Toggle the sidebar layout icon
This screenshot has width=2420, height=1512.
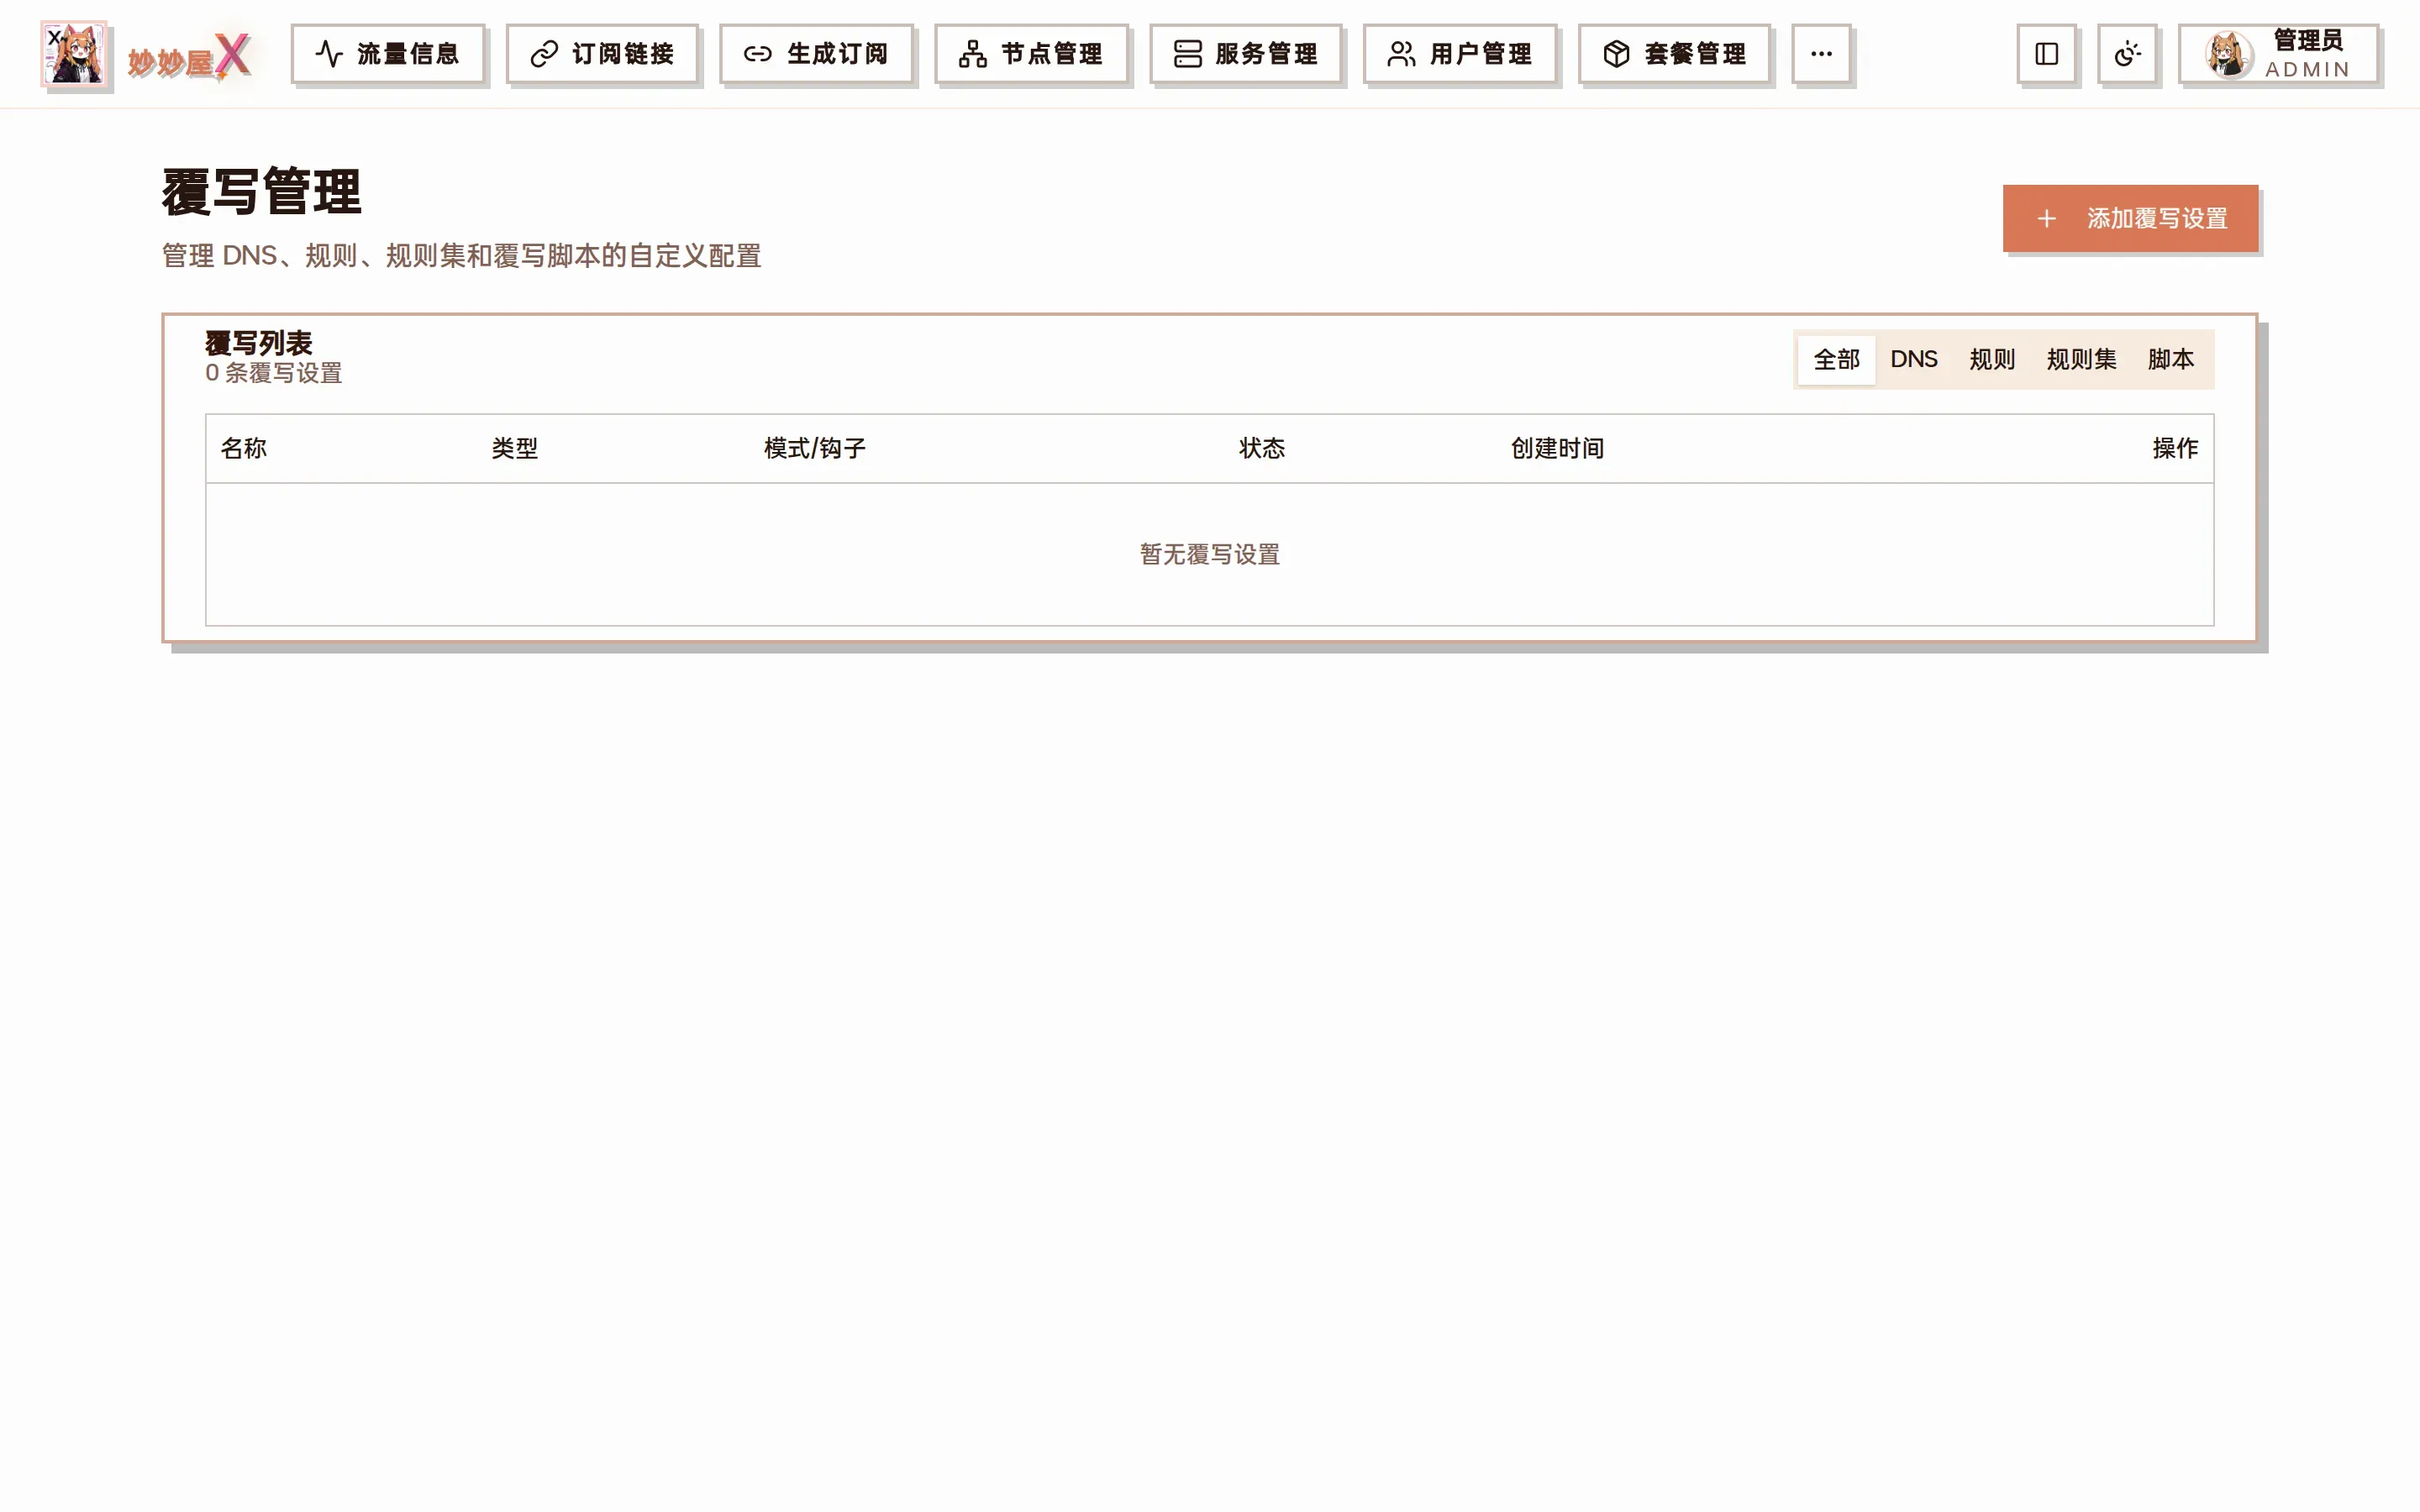[2047, 54]
